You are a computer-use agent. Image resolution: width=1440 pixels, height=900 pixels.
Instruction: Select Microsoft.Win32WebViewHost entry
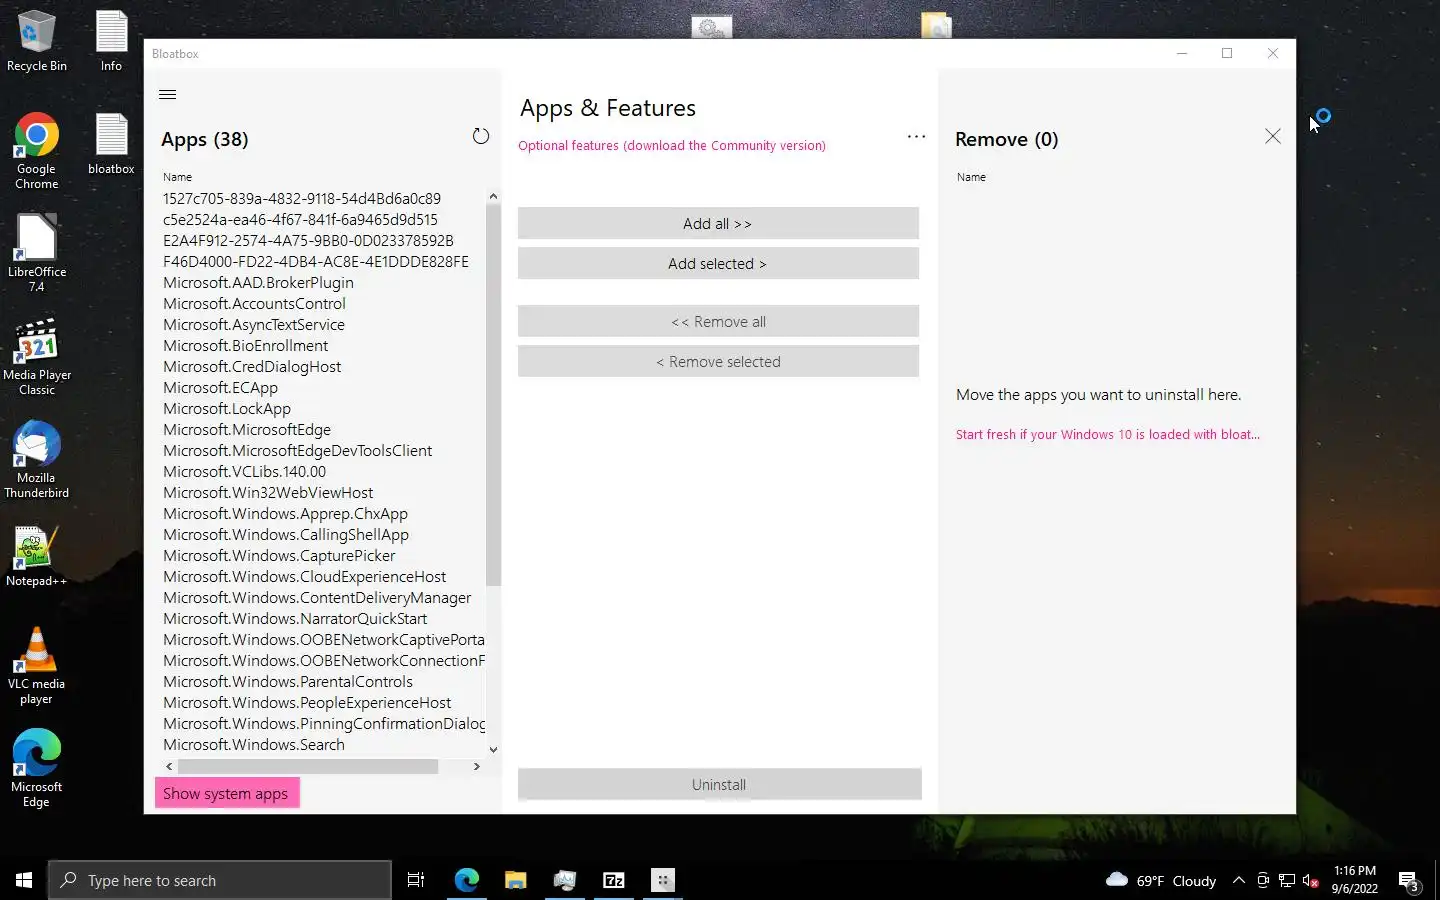[x=268, y=492]
